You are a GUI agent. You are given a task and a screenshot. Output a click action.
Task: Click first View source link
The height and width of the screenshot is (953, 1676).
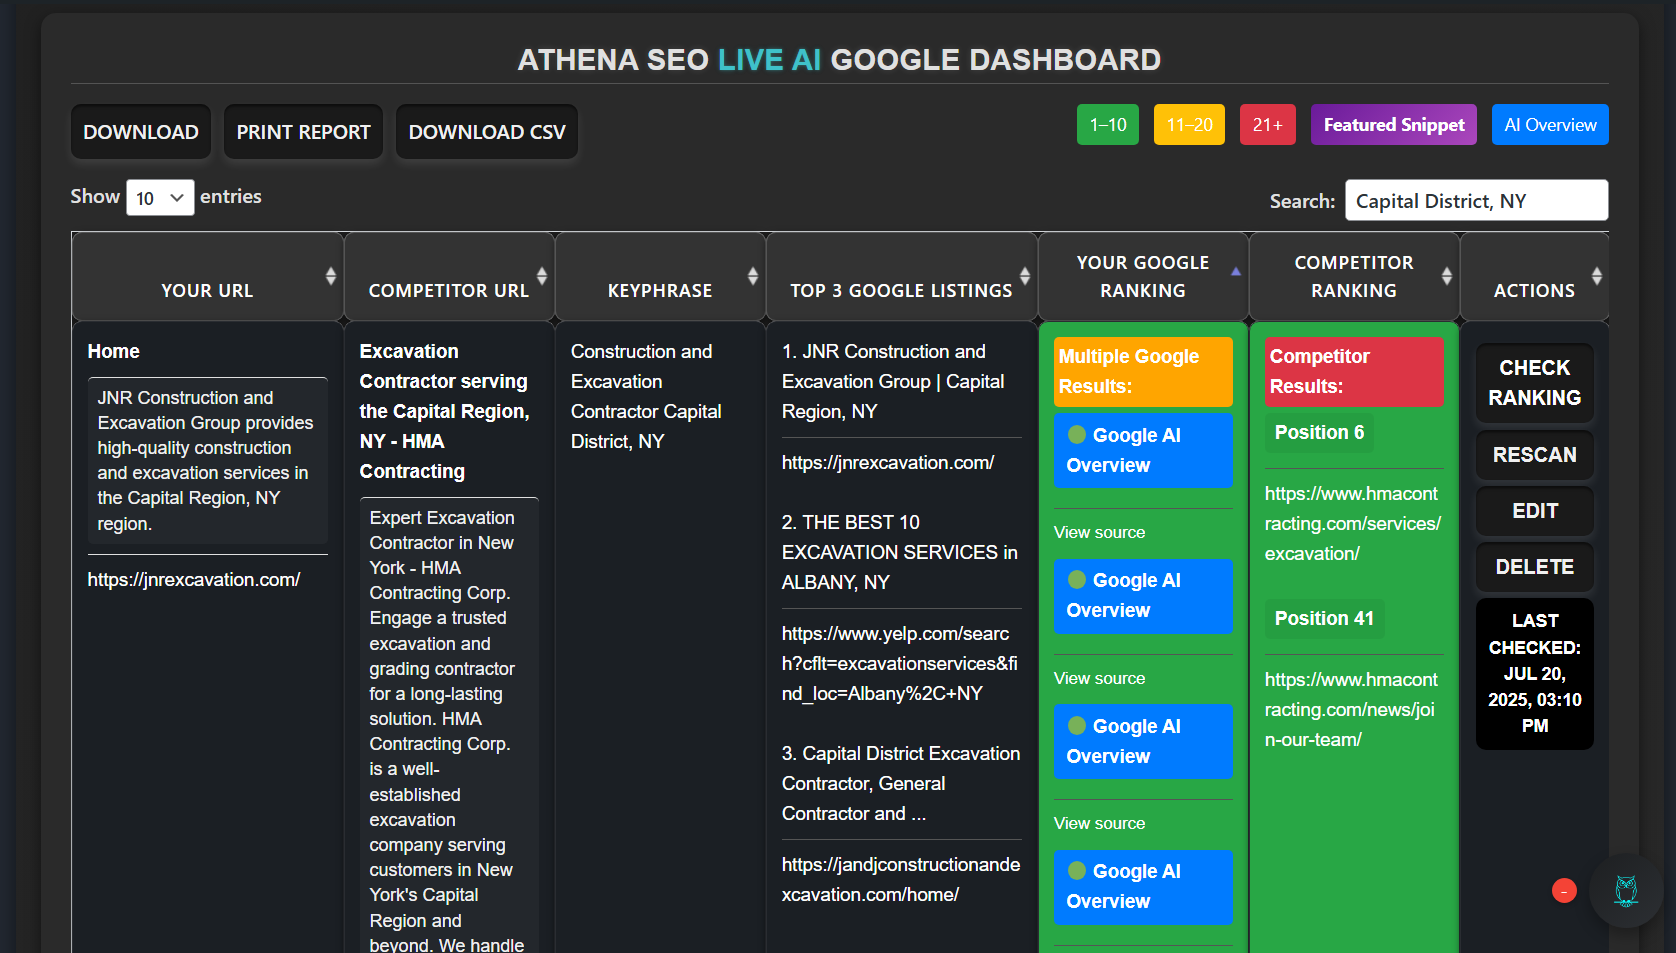click(x=1099, y=533)
